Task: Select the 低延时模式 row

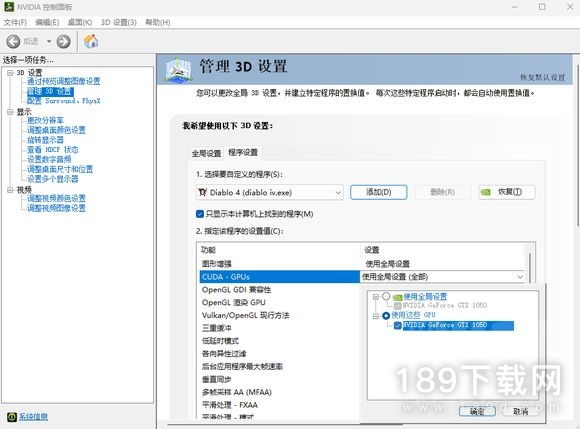Action: (x=280, y=341)
